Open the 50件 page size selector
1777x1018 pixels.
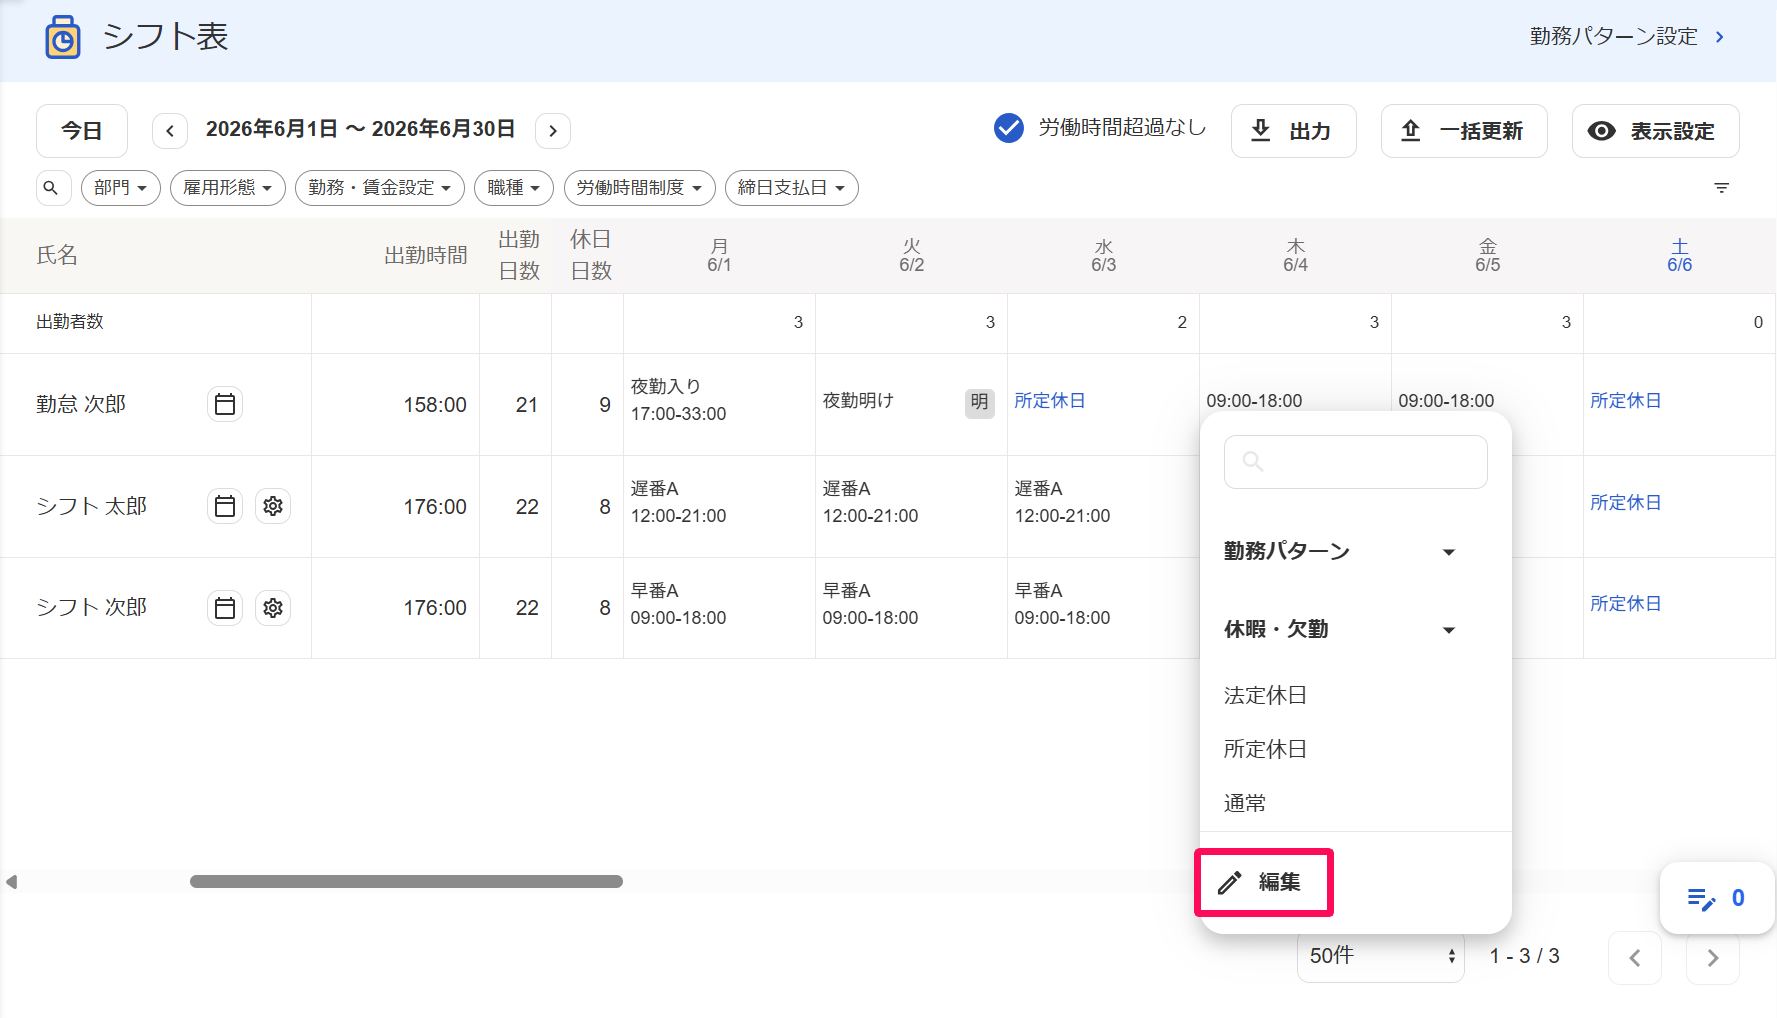tap(1381, 956)
